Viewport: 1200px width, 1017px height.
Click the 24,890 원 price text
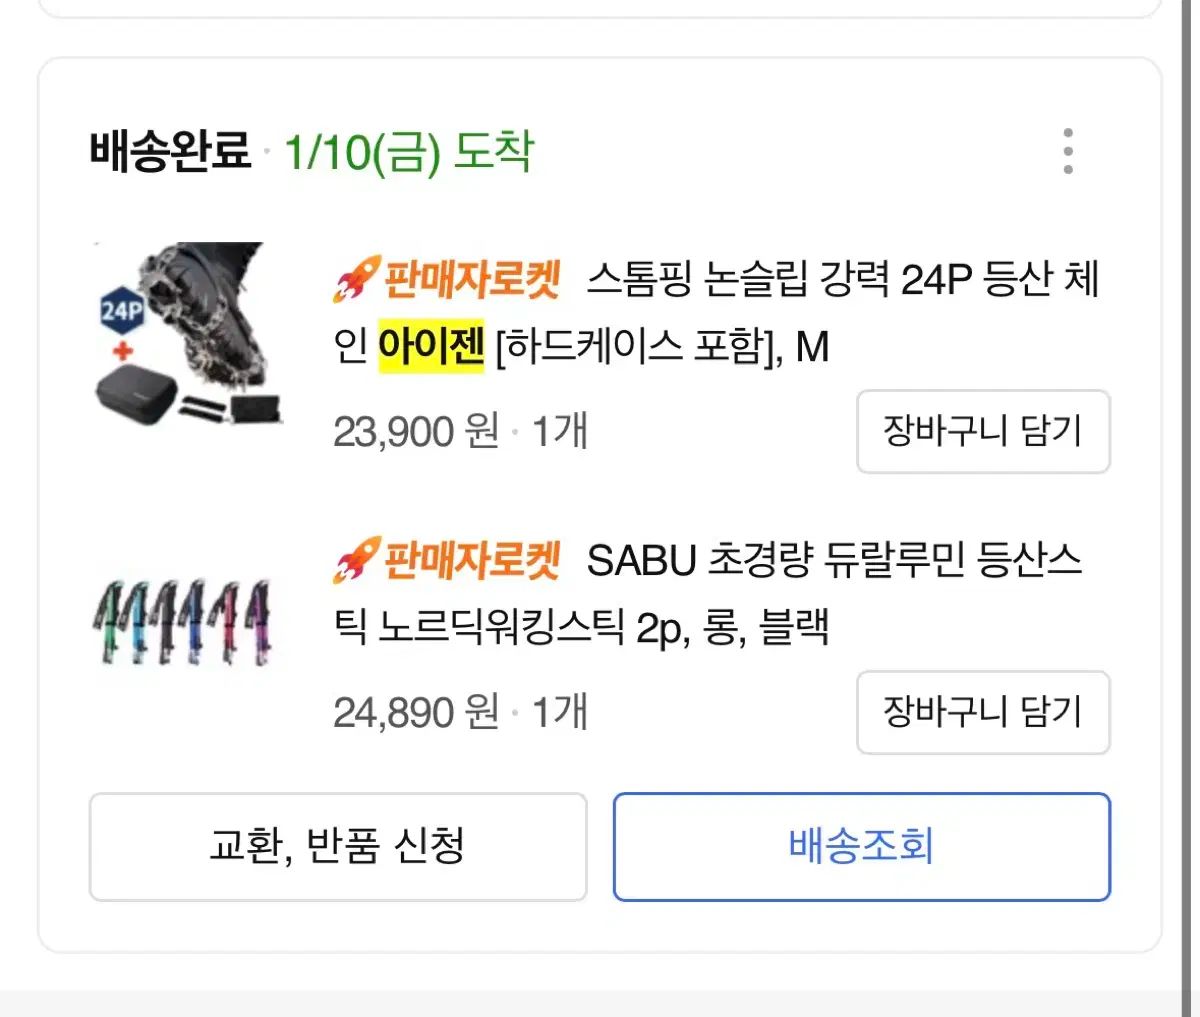(x=416, y=713)
